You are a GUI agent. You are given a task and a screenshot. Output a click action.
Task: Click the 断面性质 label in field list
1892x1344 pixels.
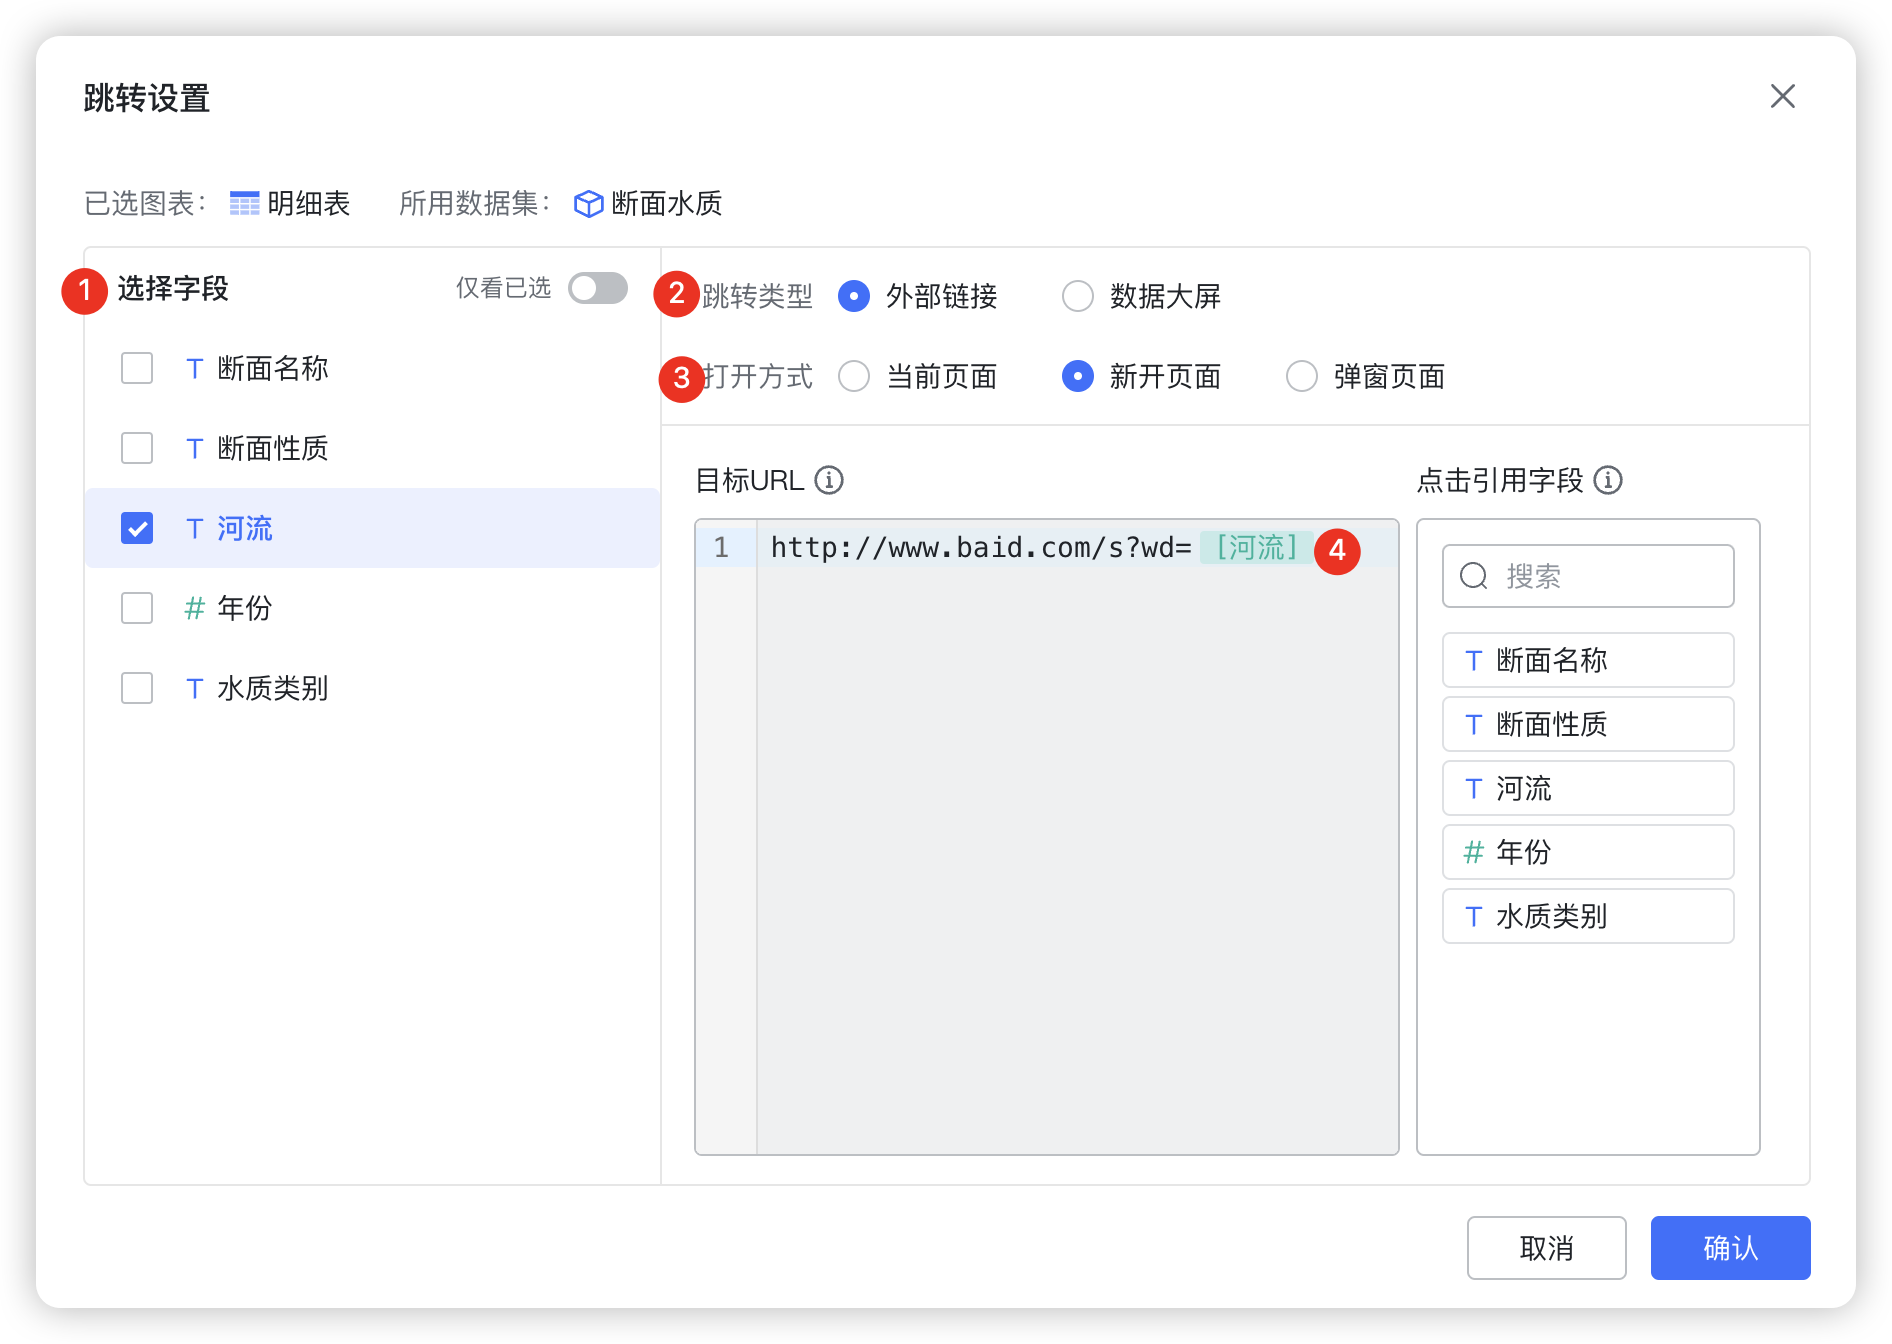click(x=273, y=448)
